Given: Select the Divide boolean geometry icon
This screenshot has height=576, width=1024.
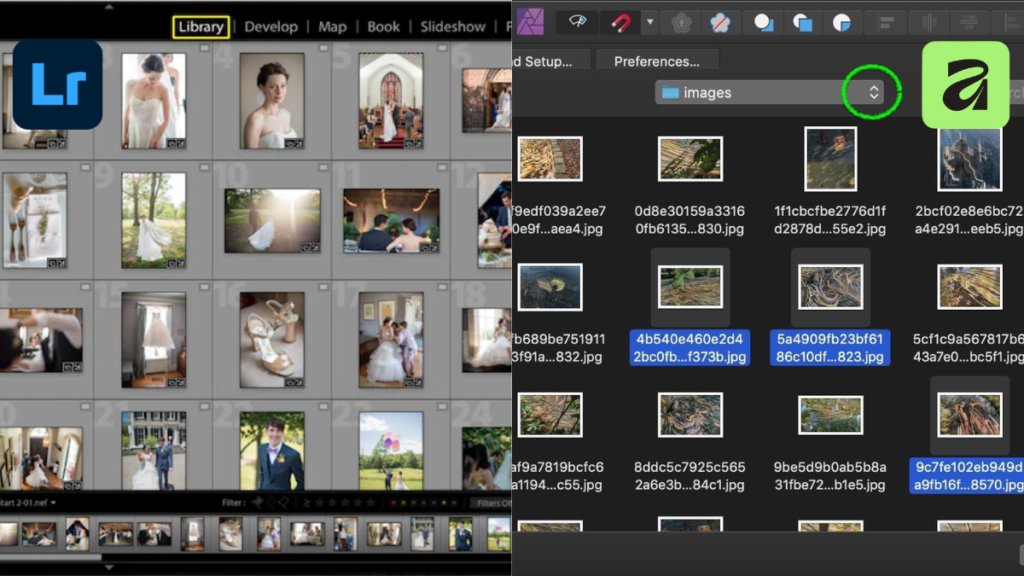Looking at the screenshot, I should (842, 22).
